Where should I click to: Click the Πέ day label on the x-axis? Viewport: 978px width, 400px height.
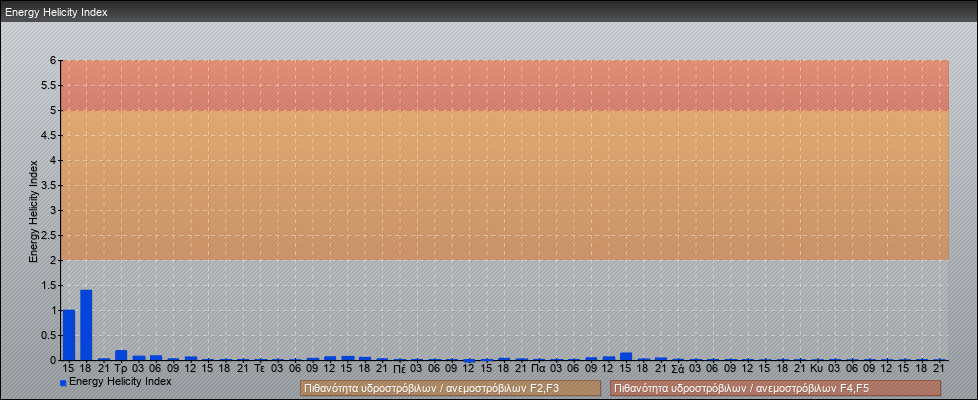point(400,369)
